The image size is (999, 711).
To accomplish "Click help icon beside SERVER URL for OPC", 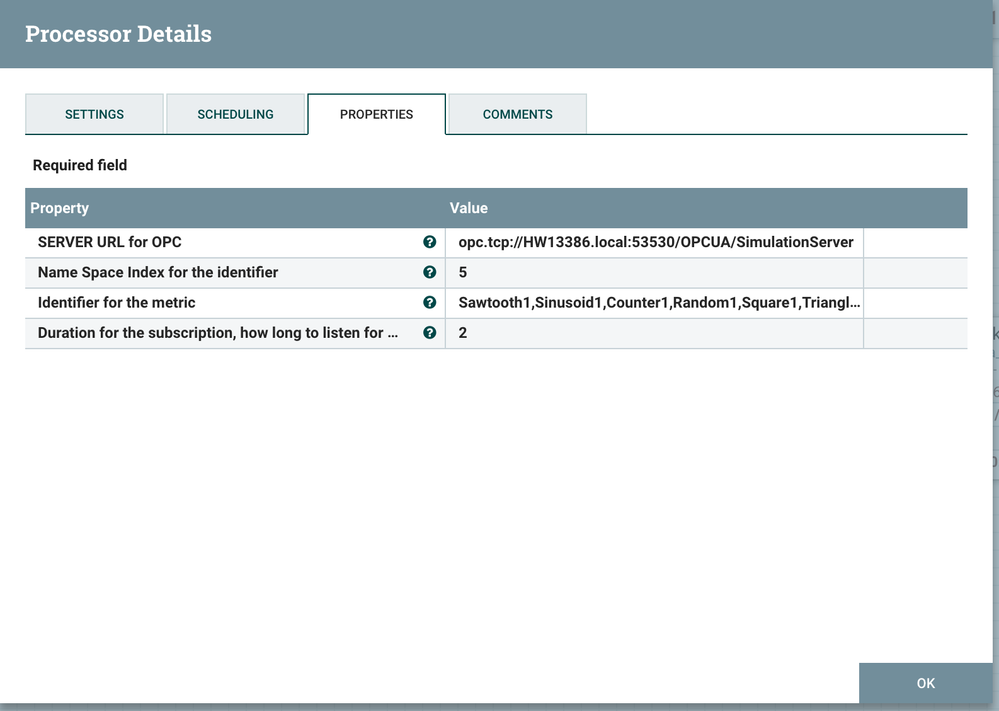I will (430, 242).
